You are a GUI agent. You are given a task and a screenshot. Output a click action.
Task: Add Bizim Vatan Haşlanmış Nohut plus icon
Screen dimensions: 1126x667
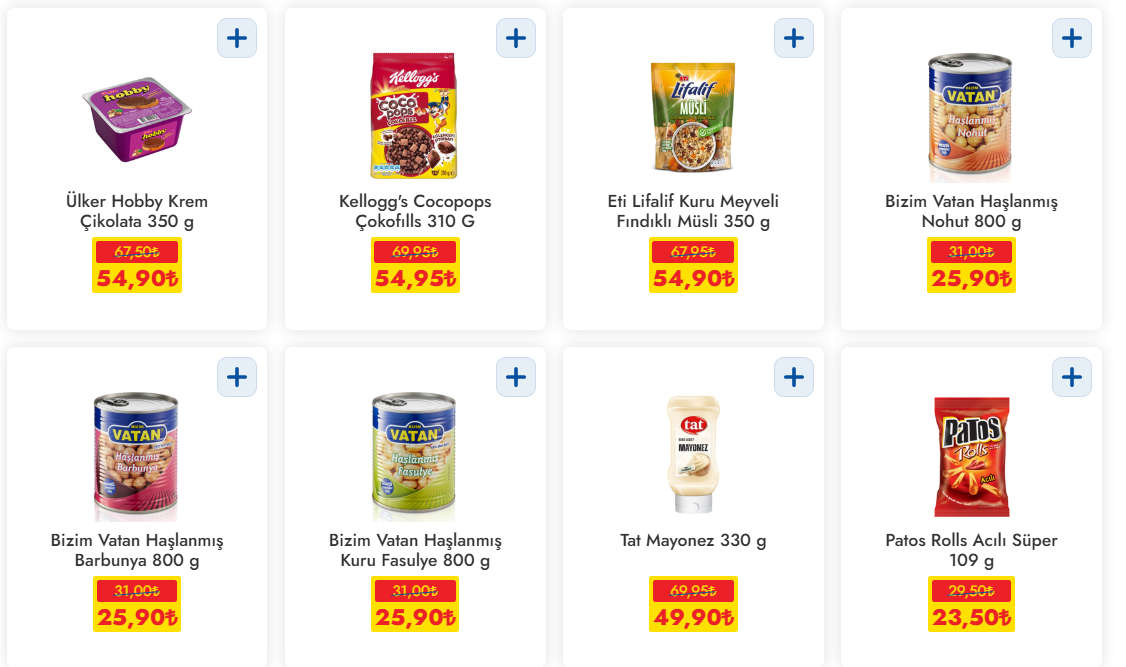pyautogui.click(x=1071, y=38)
